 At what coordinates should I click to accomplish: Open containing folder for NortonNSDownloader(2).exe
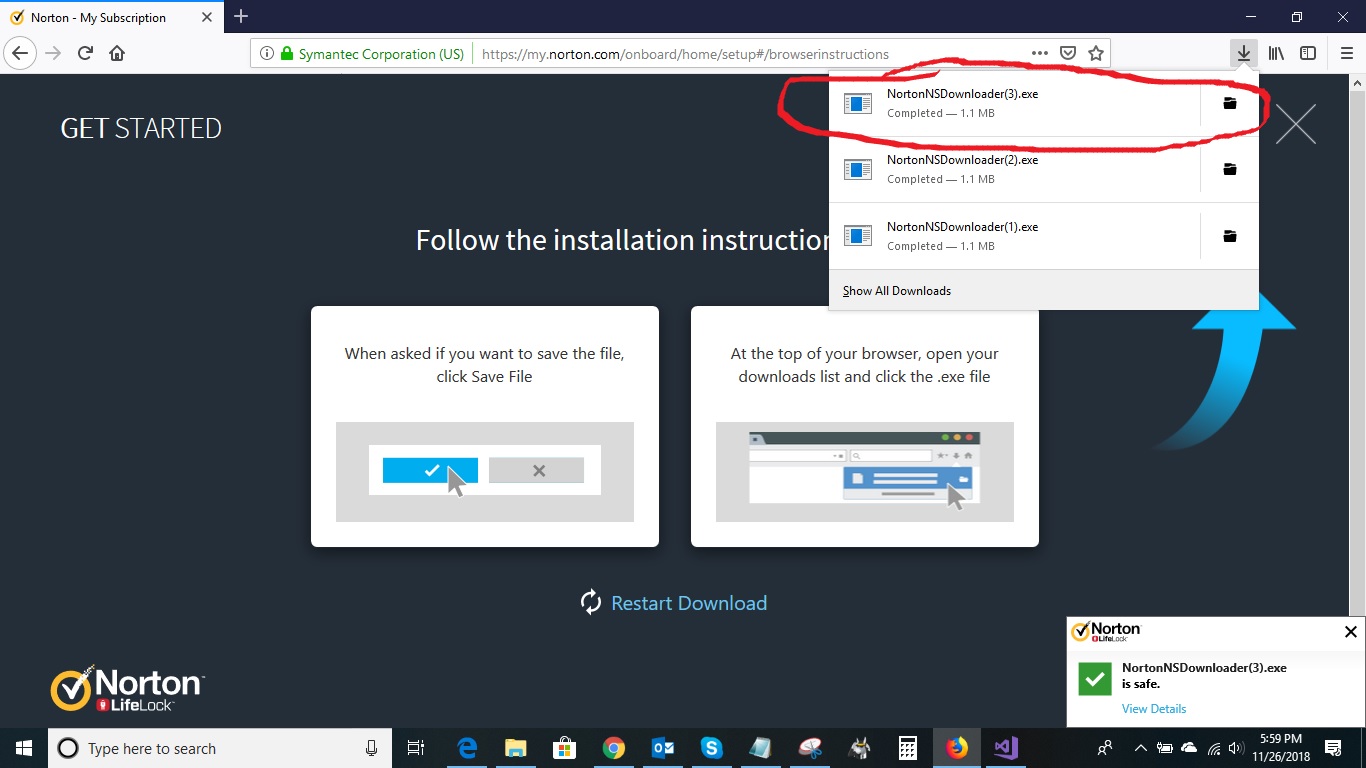(x=1229, y=169)
